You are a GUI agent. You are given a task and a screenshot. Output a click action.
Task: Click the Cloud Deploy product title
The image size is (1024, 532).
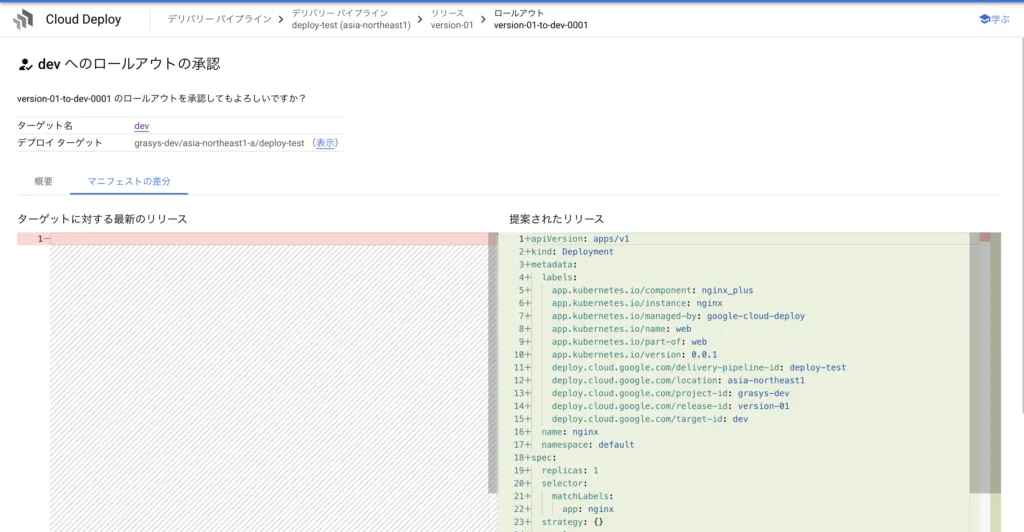(x=83, y=20)
